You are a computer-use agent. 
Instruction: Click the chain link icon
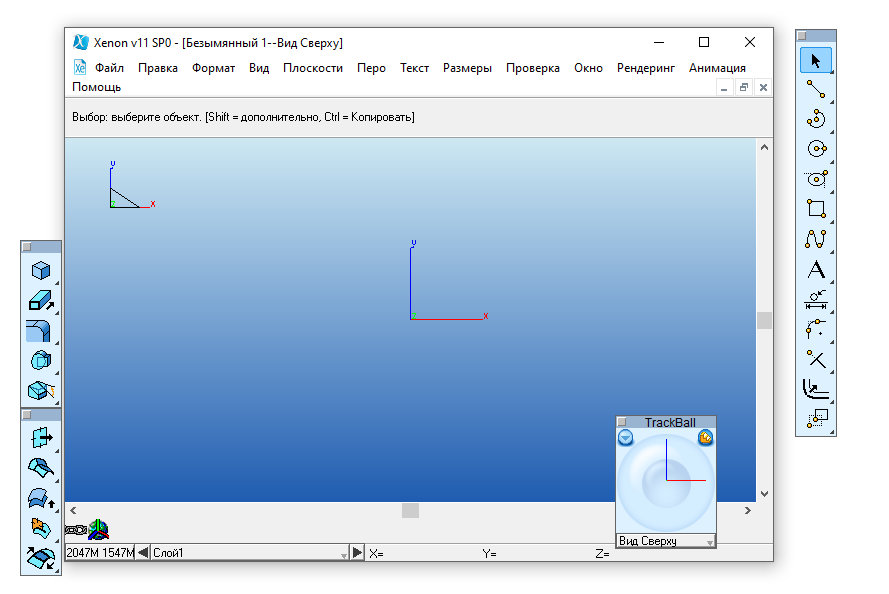[75, 530]
